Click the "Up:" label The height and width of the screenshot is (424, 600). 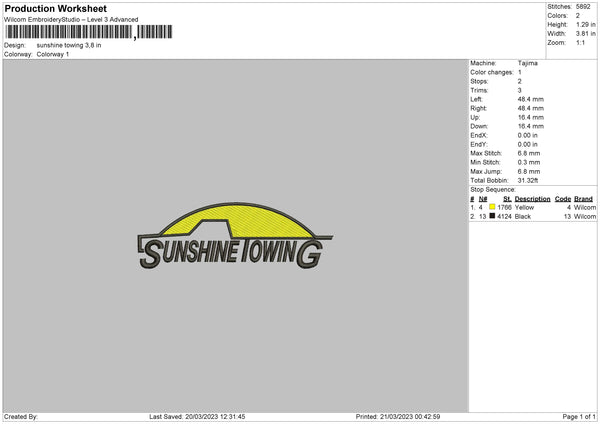[475, 117]
